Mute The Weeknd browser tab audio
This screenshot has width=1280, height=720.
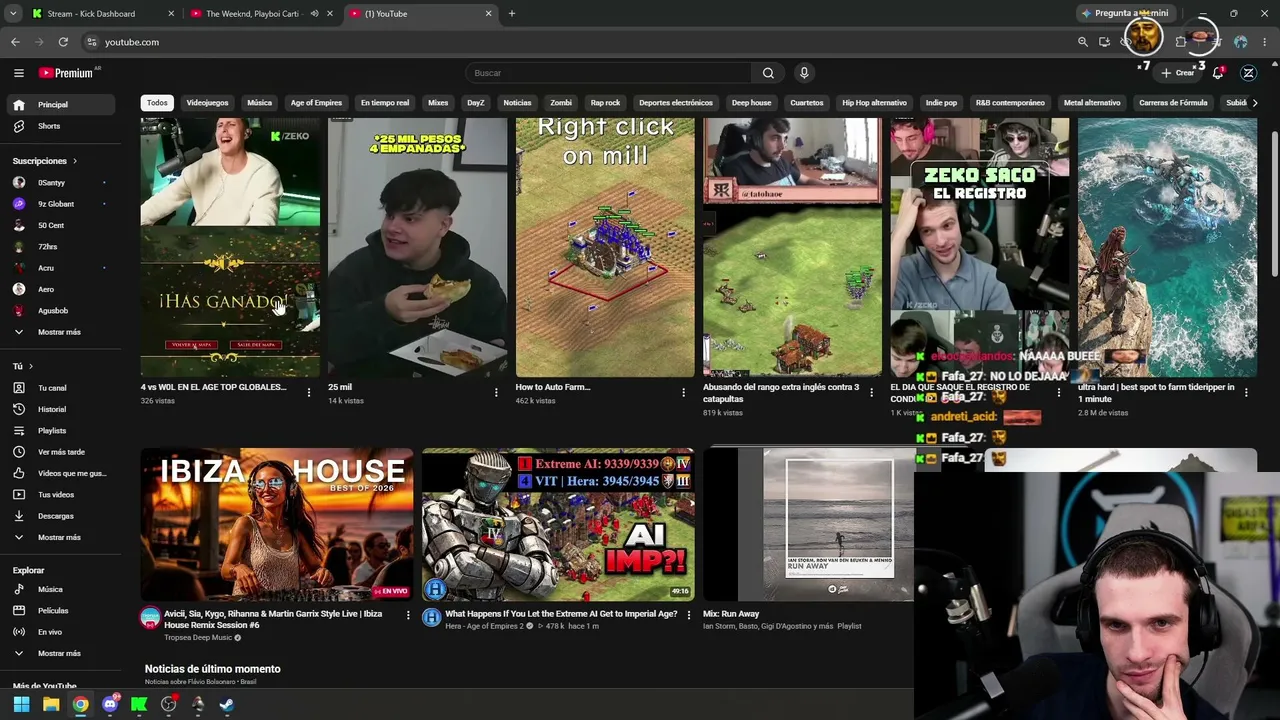(x=314, y=14)
